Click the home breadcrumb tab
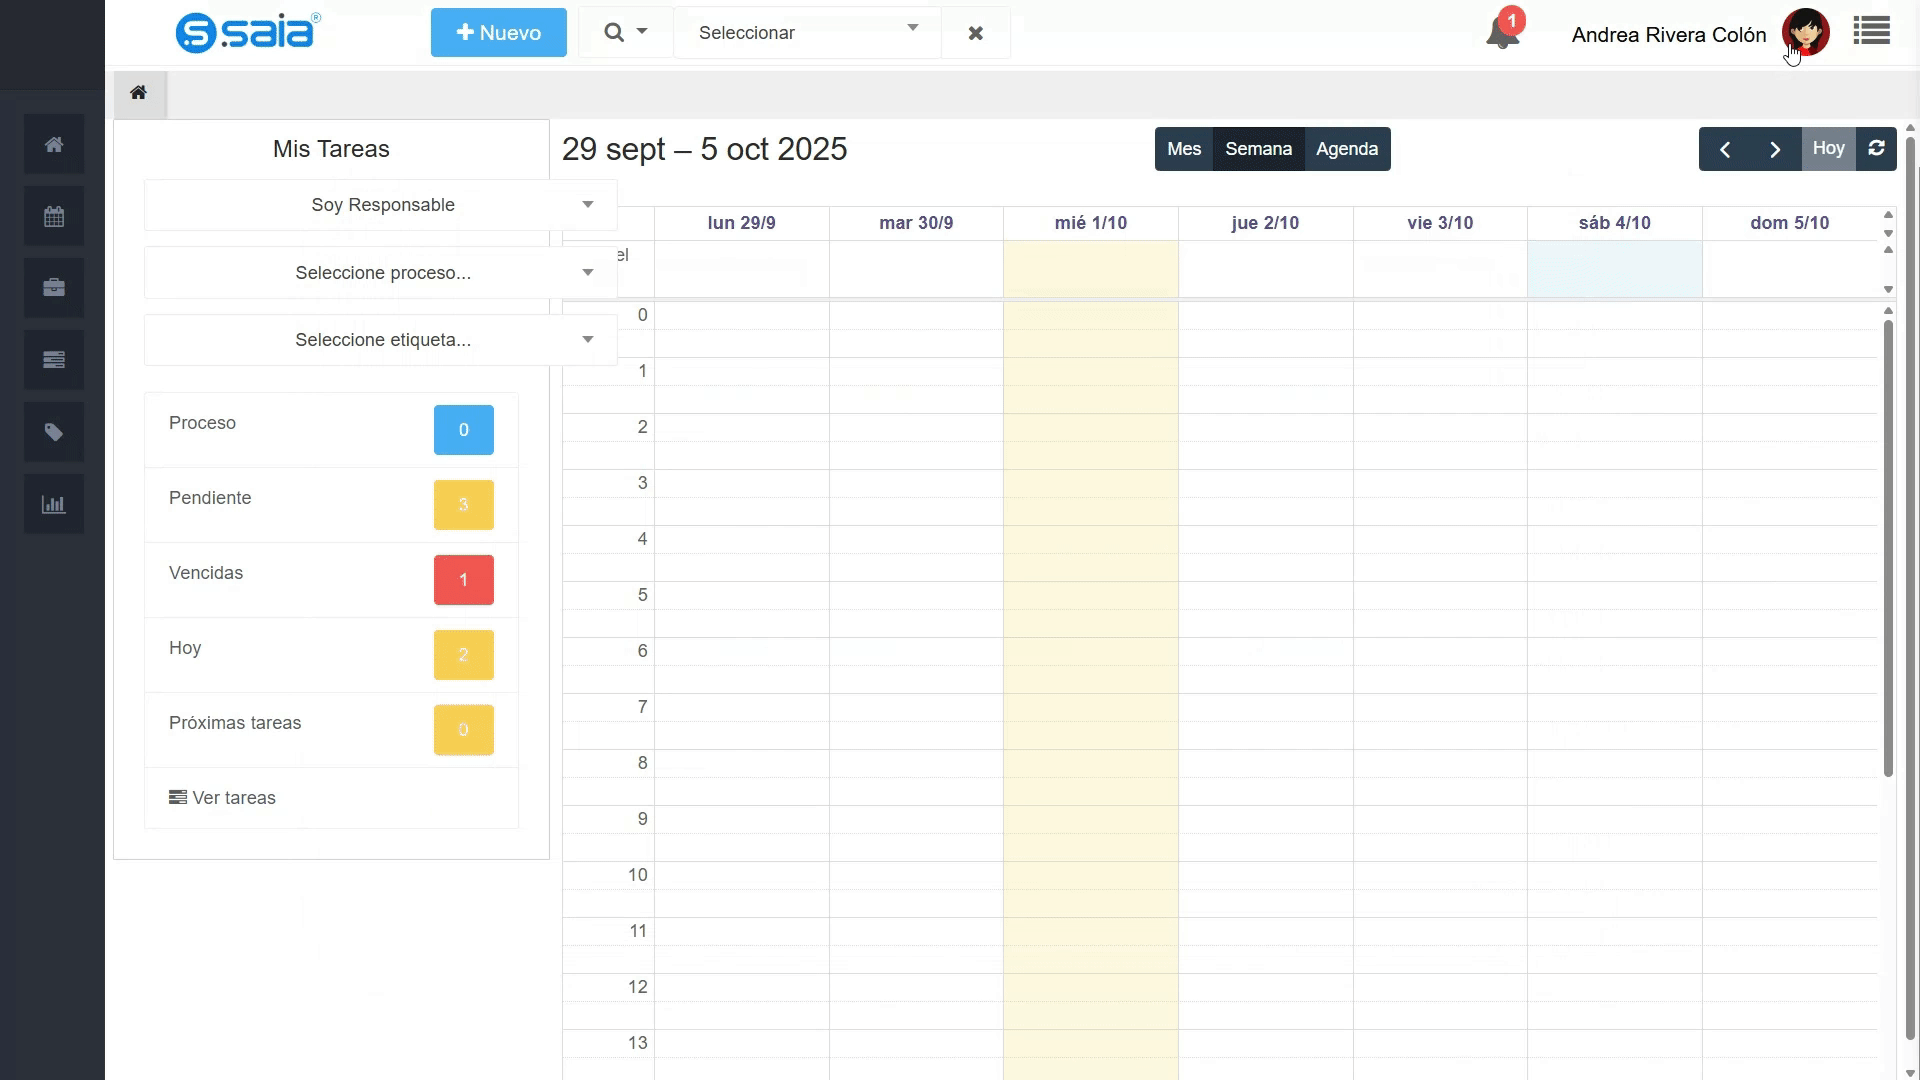 click(x=139, y=93)
